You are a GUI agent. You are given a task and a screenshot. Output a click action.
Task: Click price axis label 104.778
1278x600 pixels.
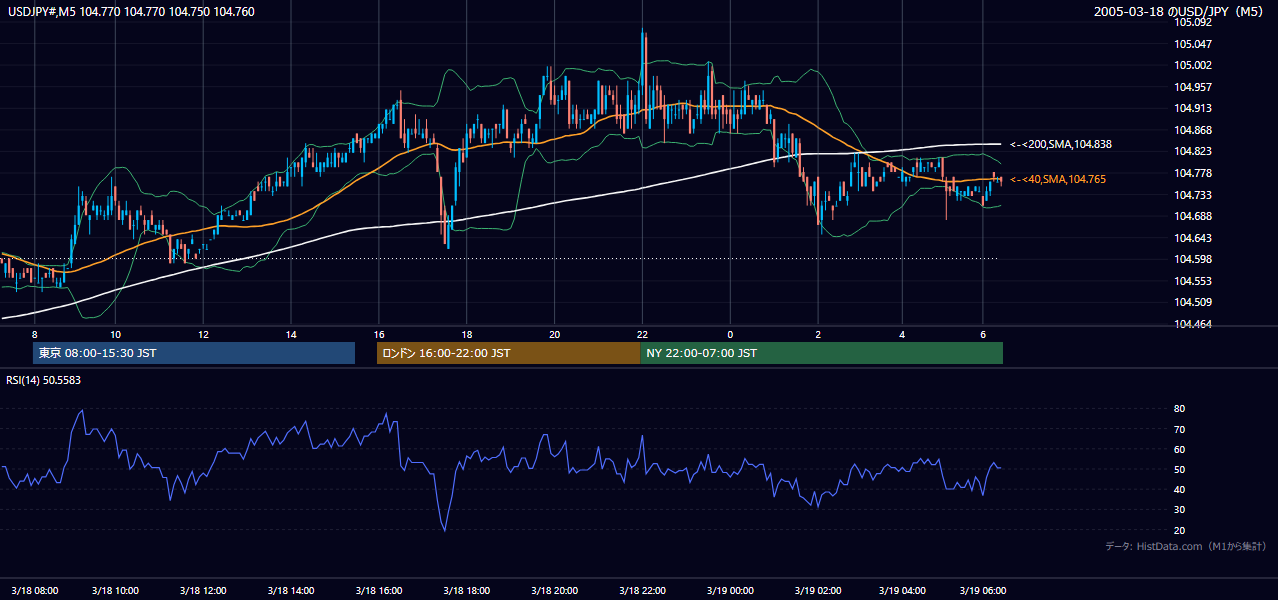1191,173
